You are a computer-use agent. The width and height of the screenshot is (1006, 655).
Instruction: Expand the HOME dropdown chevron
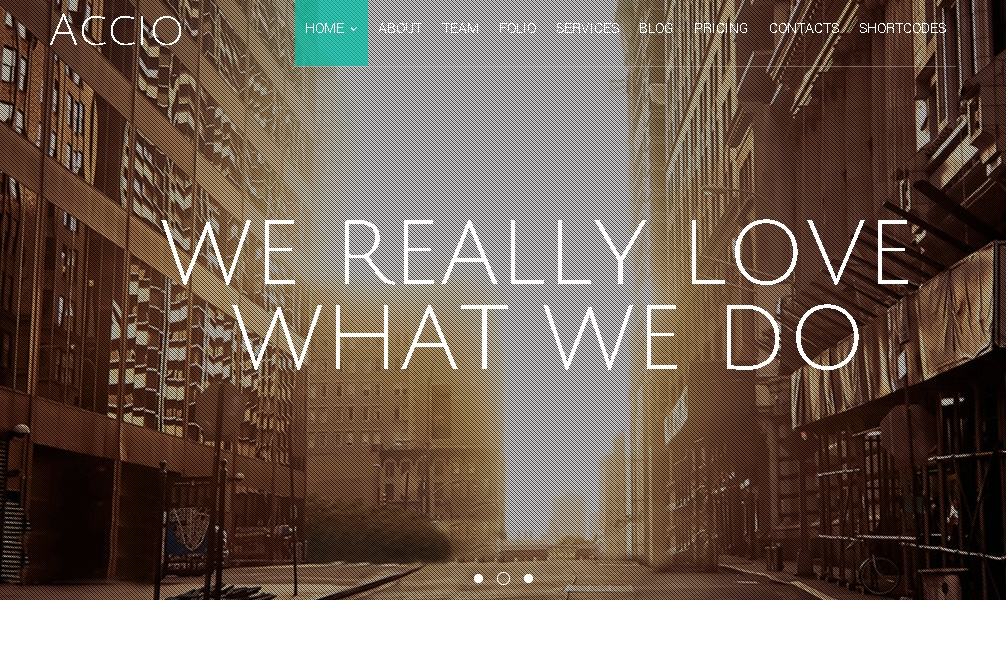[354, 29]
